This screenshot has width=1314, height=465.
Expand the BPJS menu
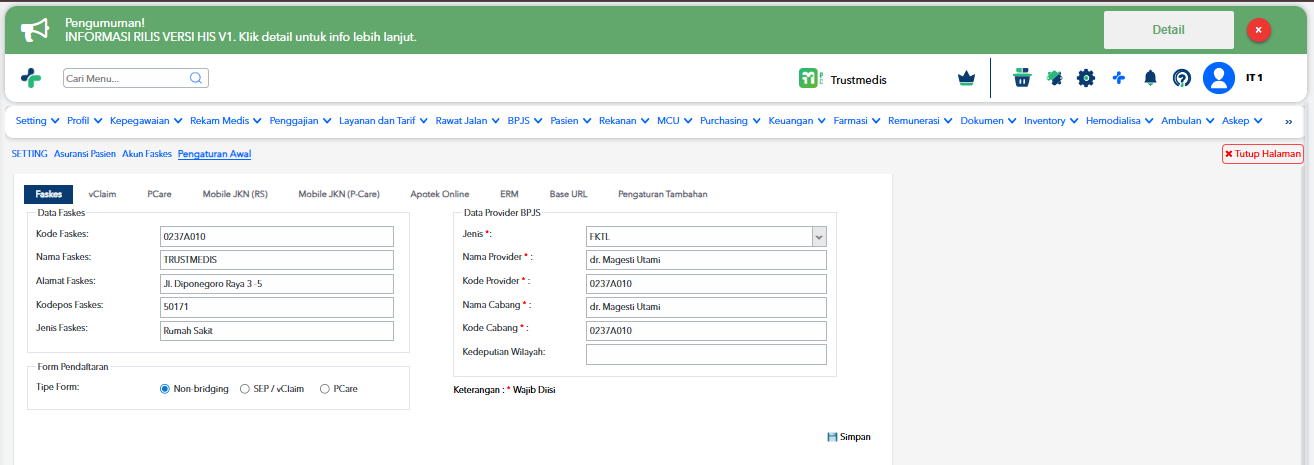525,121
